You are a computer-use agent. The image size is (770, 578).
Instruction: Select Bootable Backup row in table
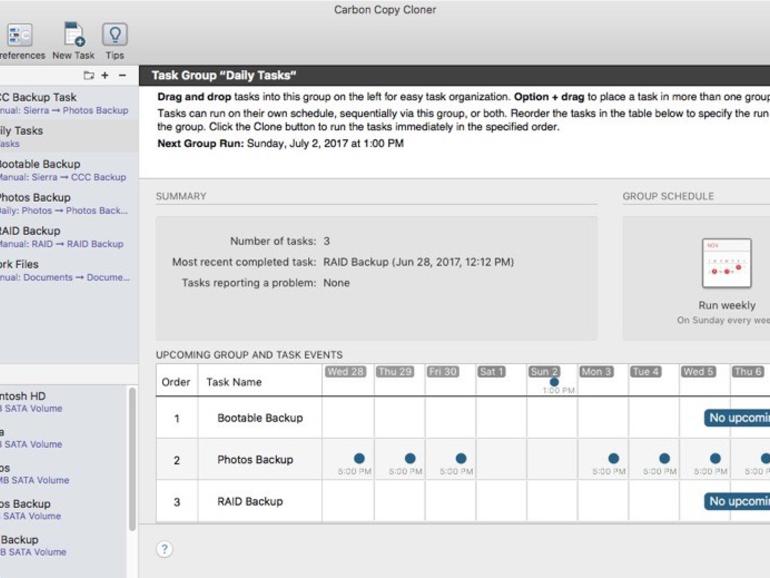pos(463,418)
